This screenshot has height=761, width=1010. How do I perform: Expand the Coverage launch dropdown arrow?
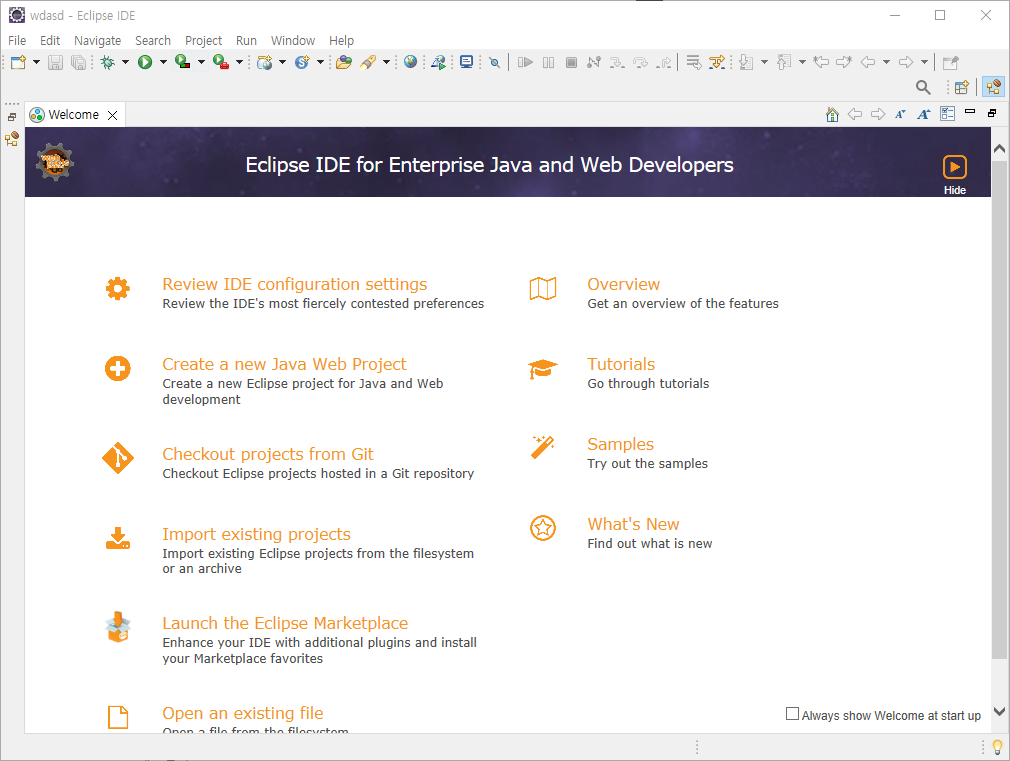pyautogui.click(x=201, y=62)
